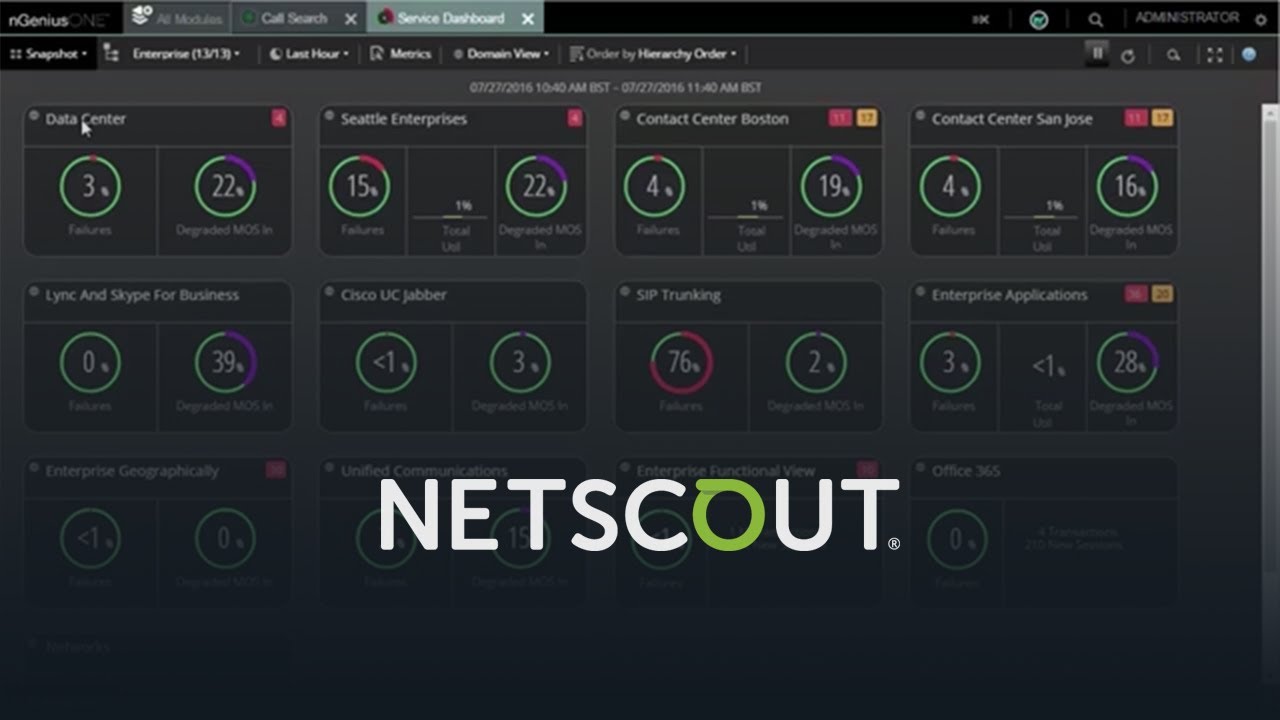Click the close-all tabs icon in header
Viewport: 1280px width, 720px height.
(x=980, y=19)
